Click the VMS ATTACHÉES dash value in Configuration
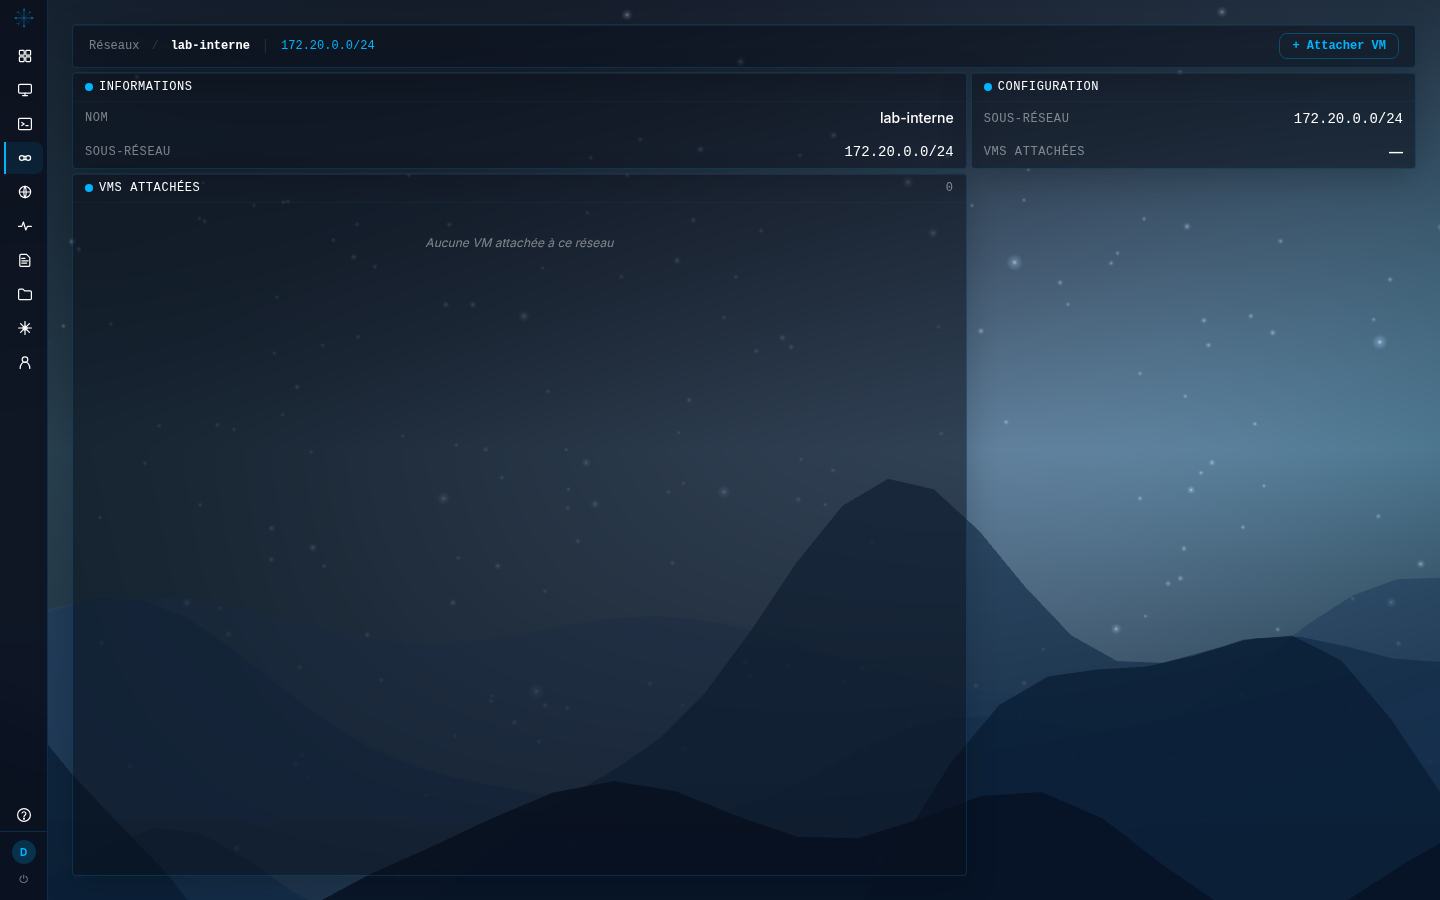 tap(1396, 152)
